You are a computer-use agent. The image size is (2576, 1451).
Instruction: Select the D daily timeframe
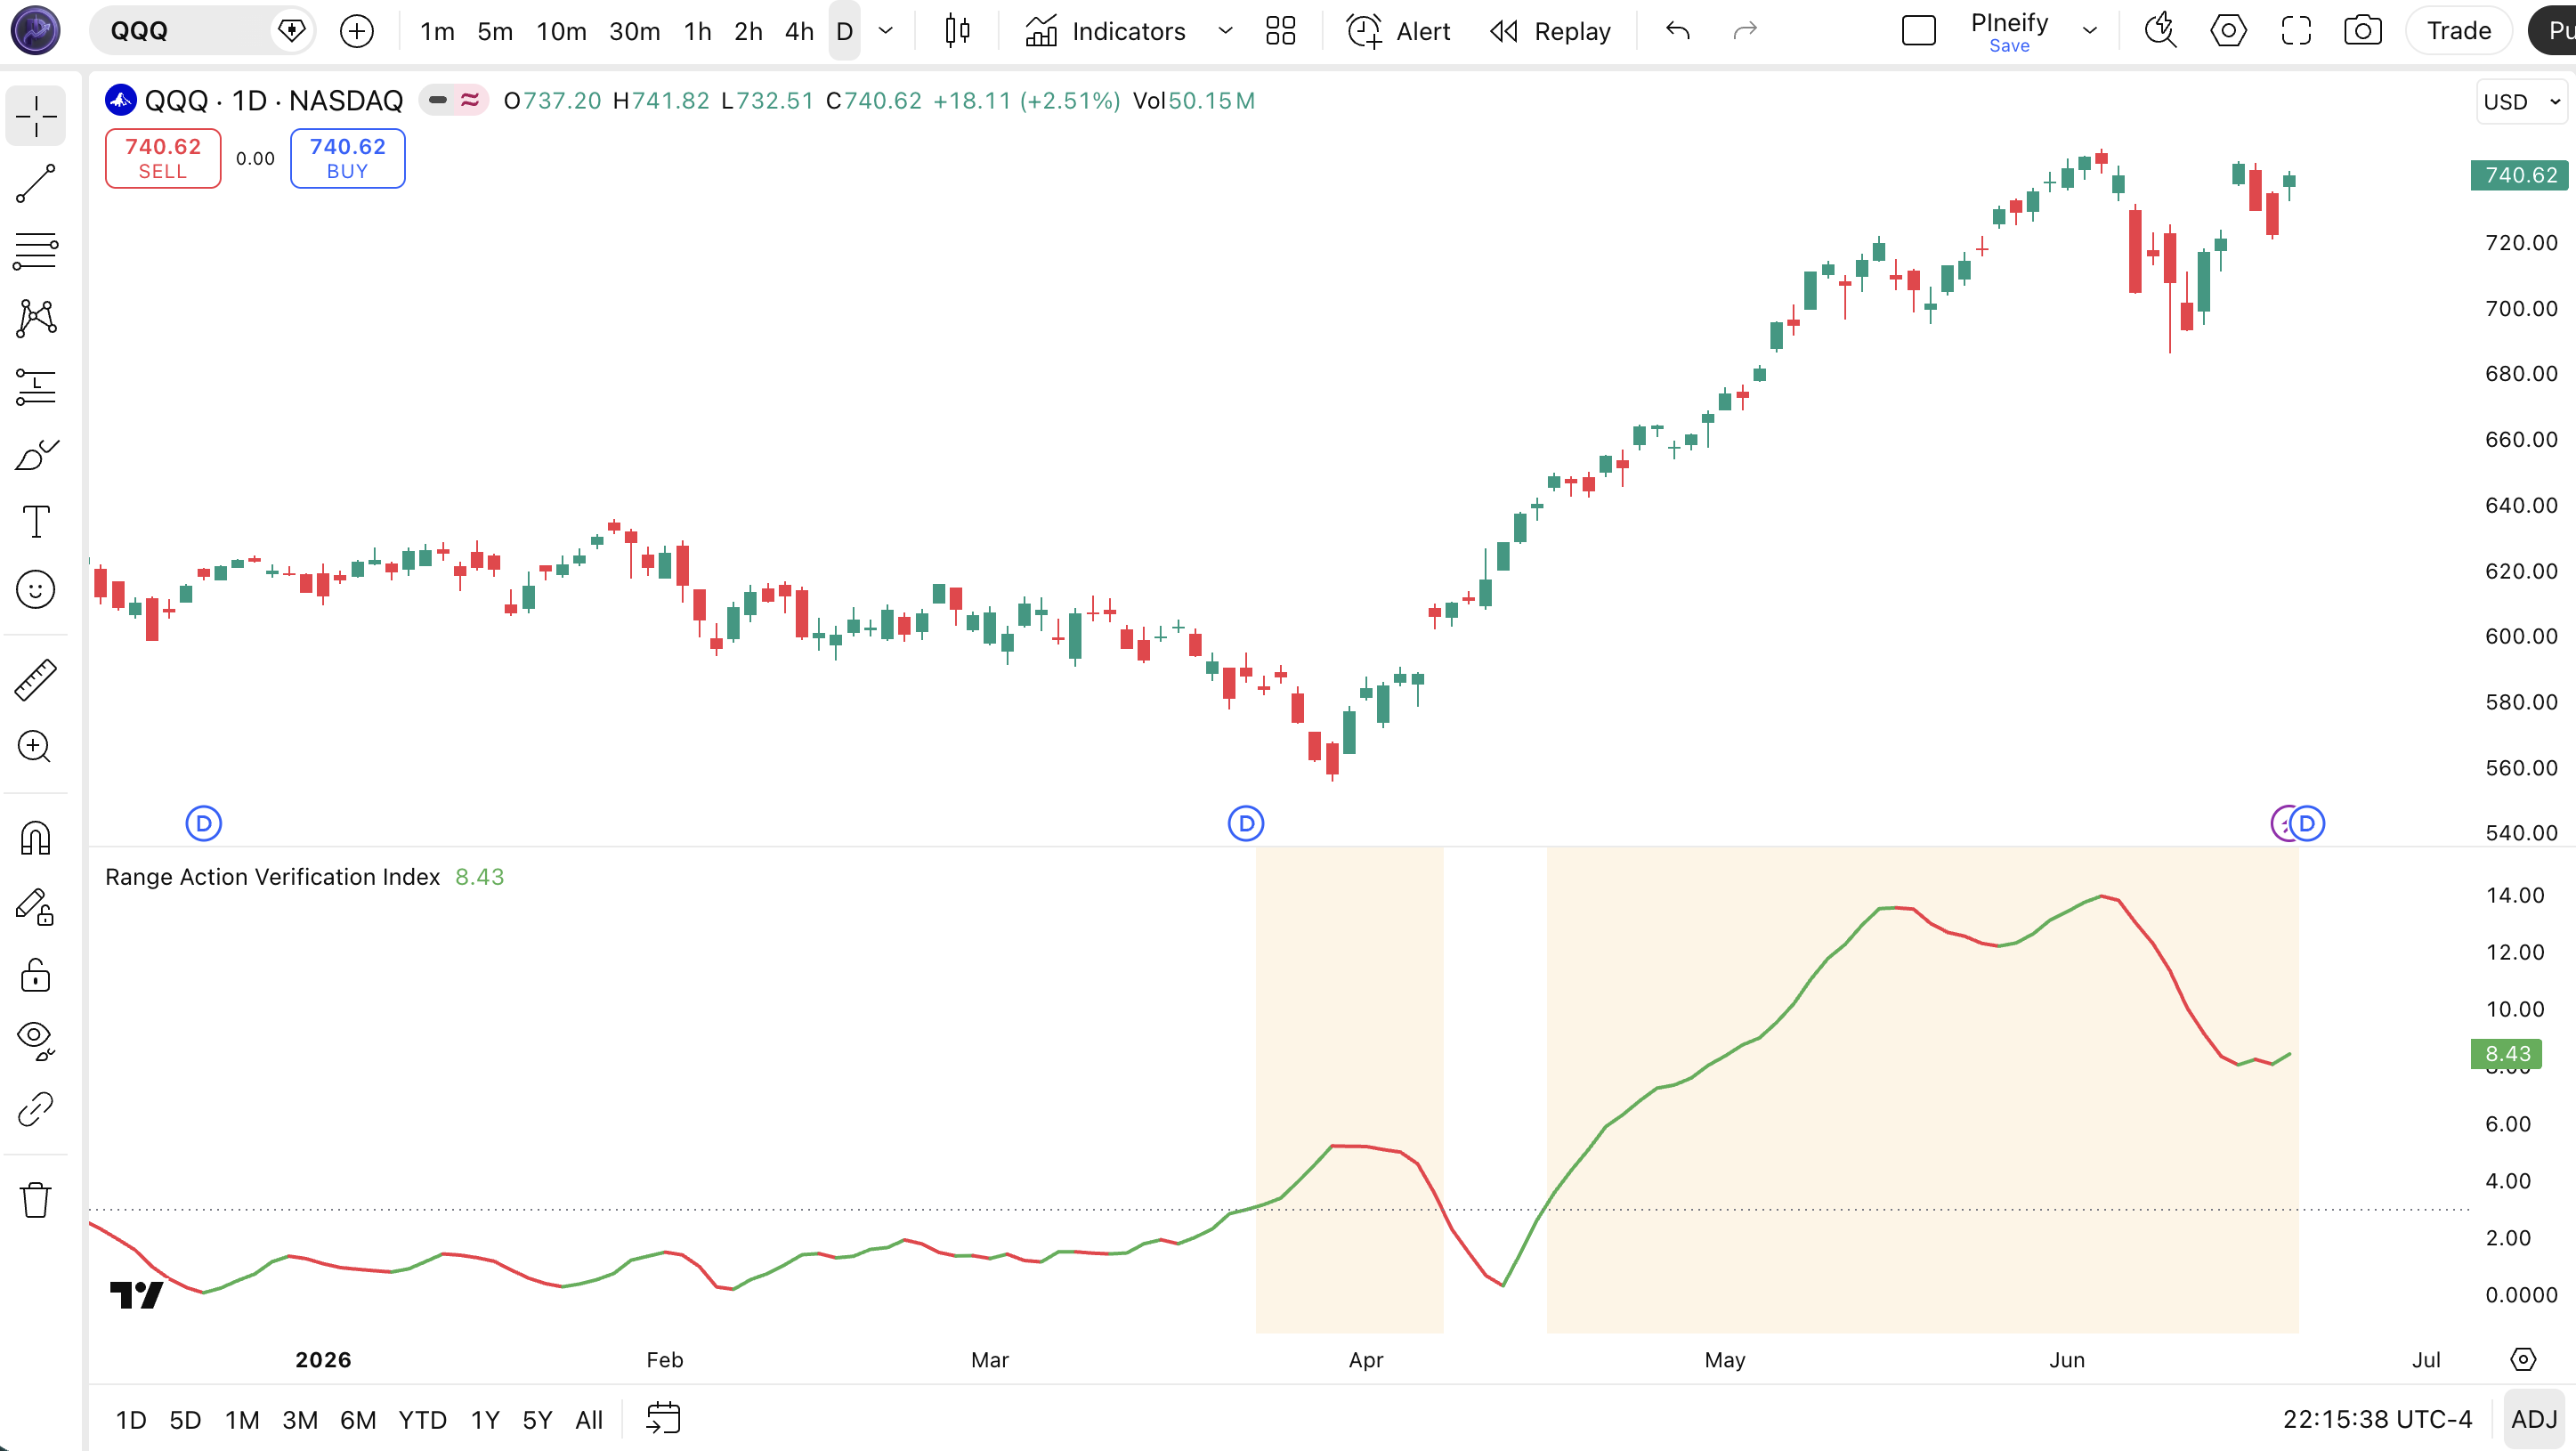tap(844, 31)
